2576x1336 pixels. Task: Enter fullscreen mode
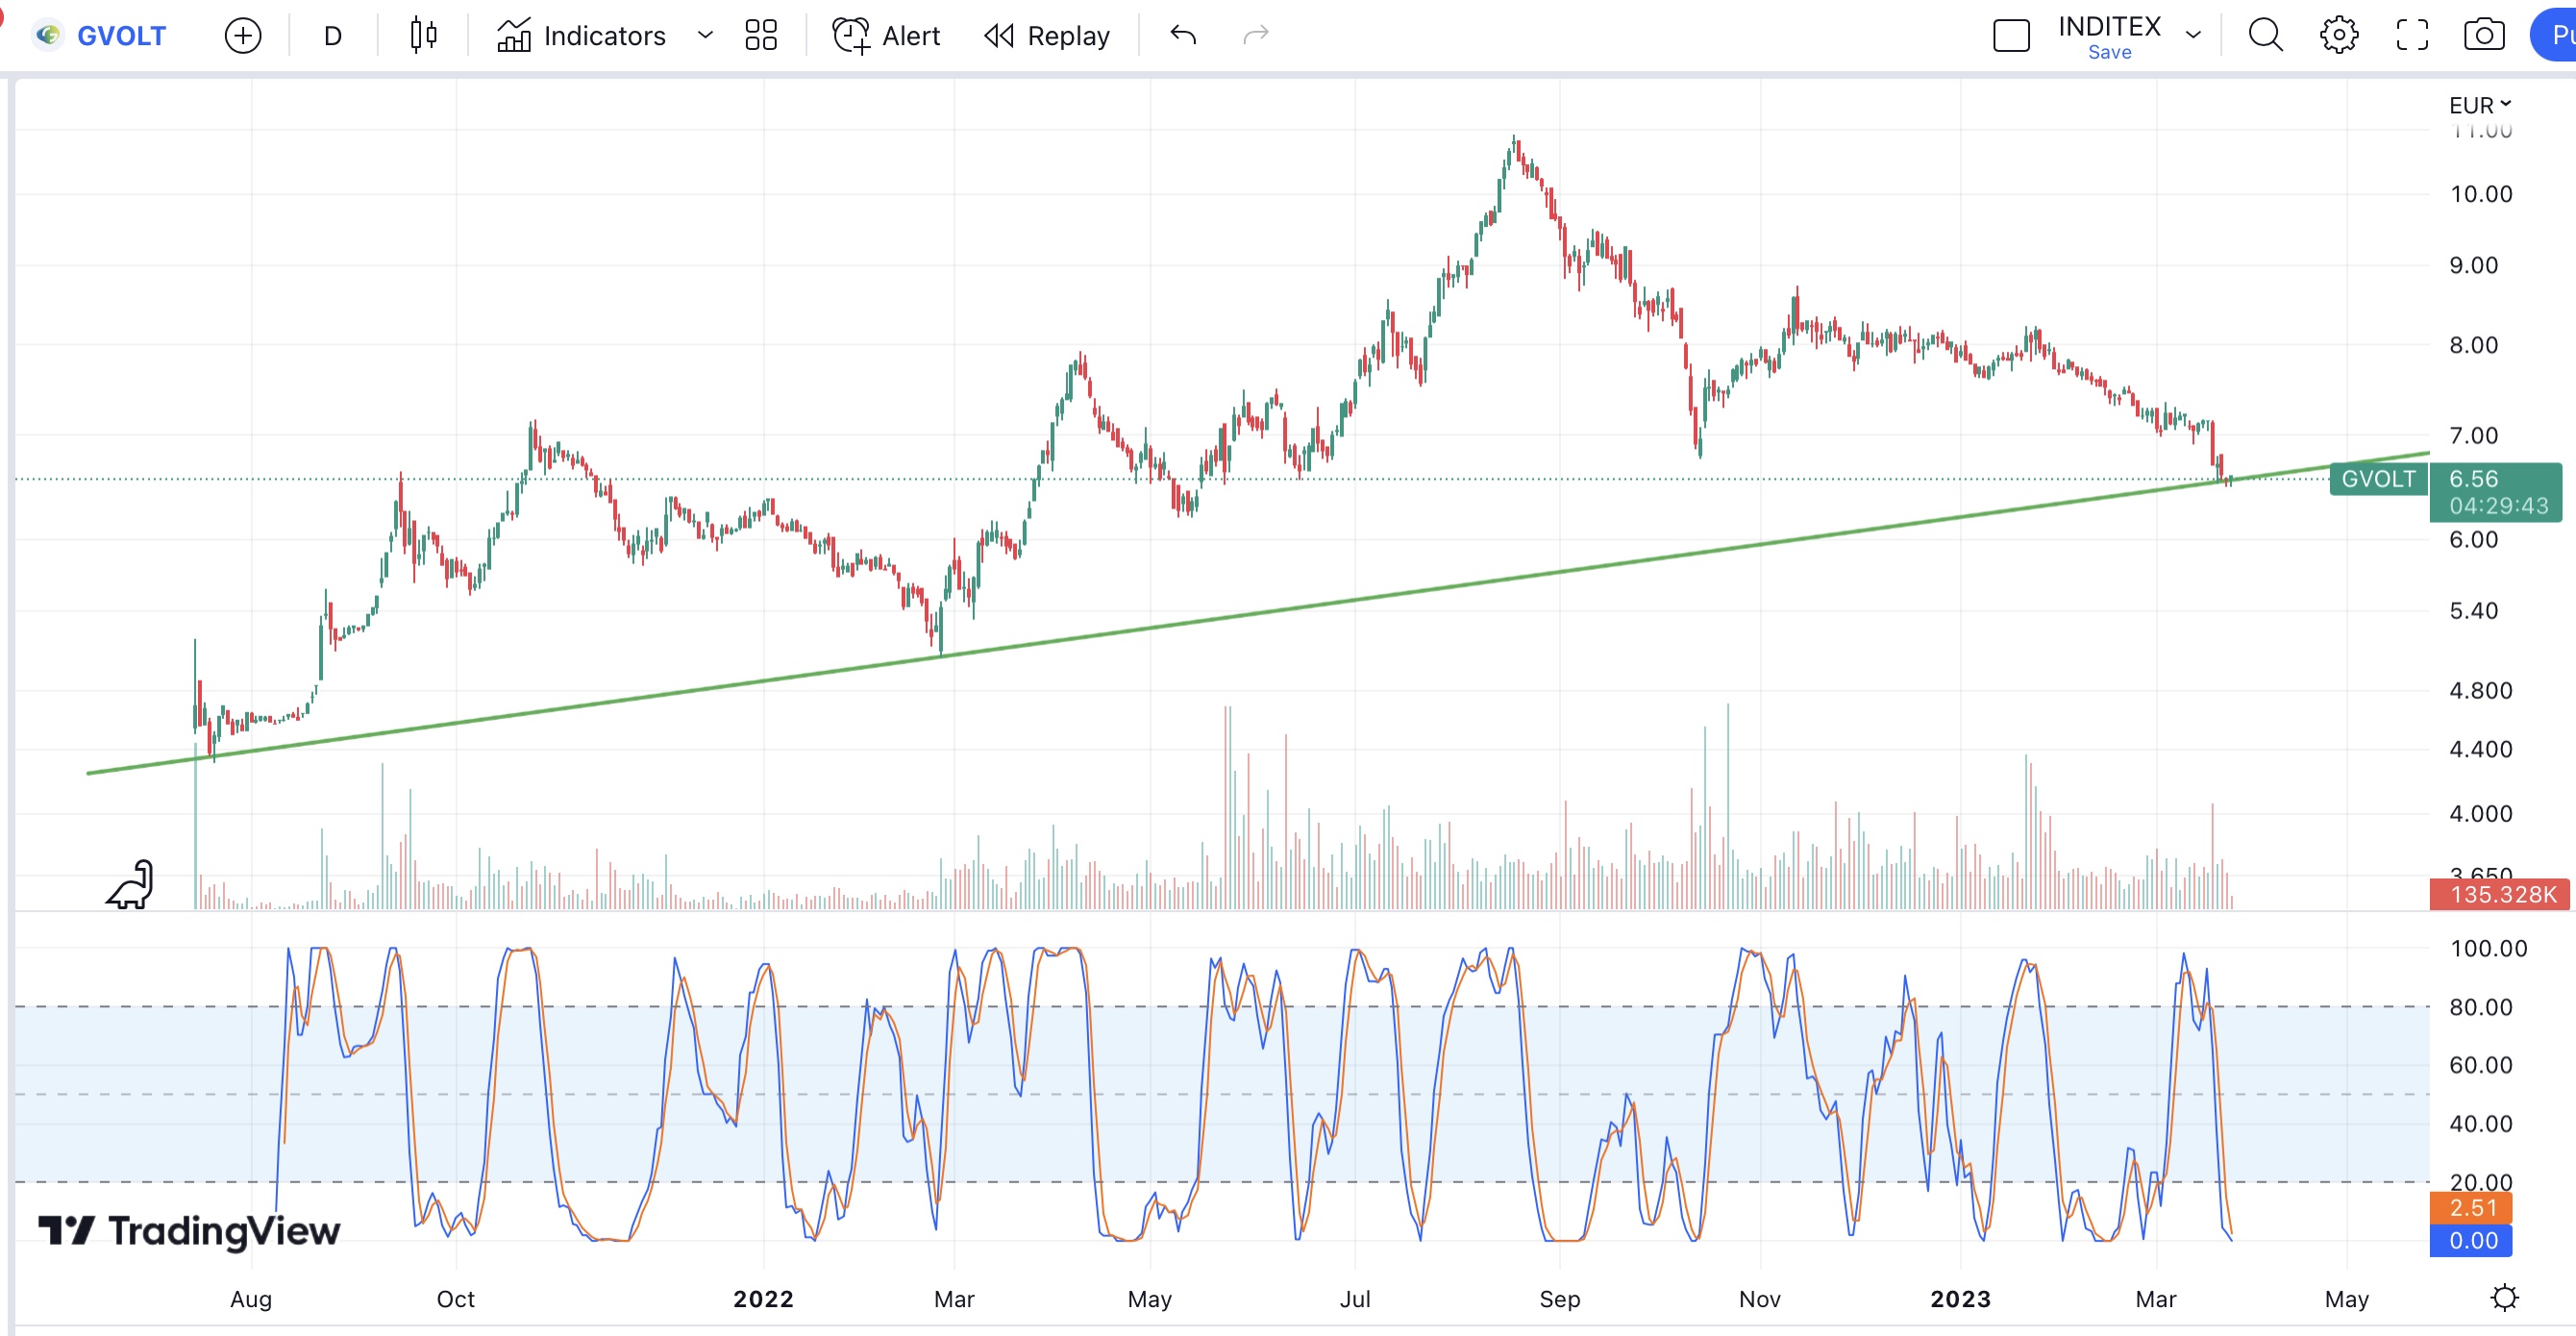(2411, 36)
